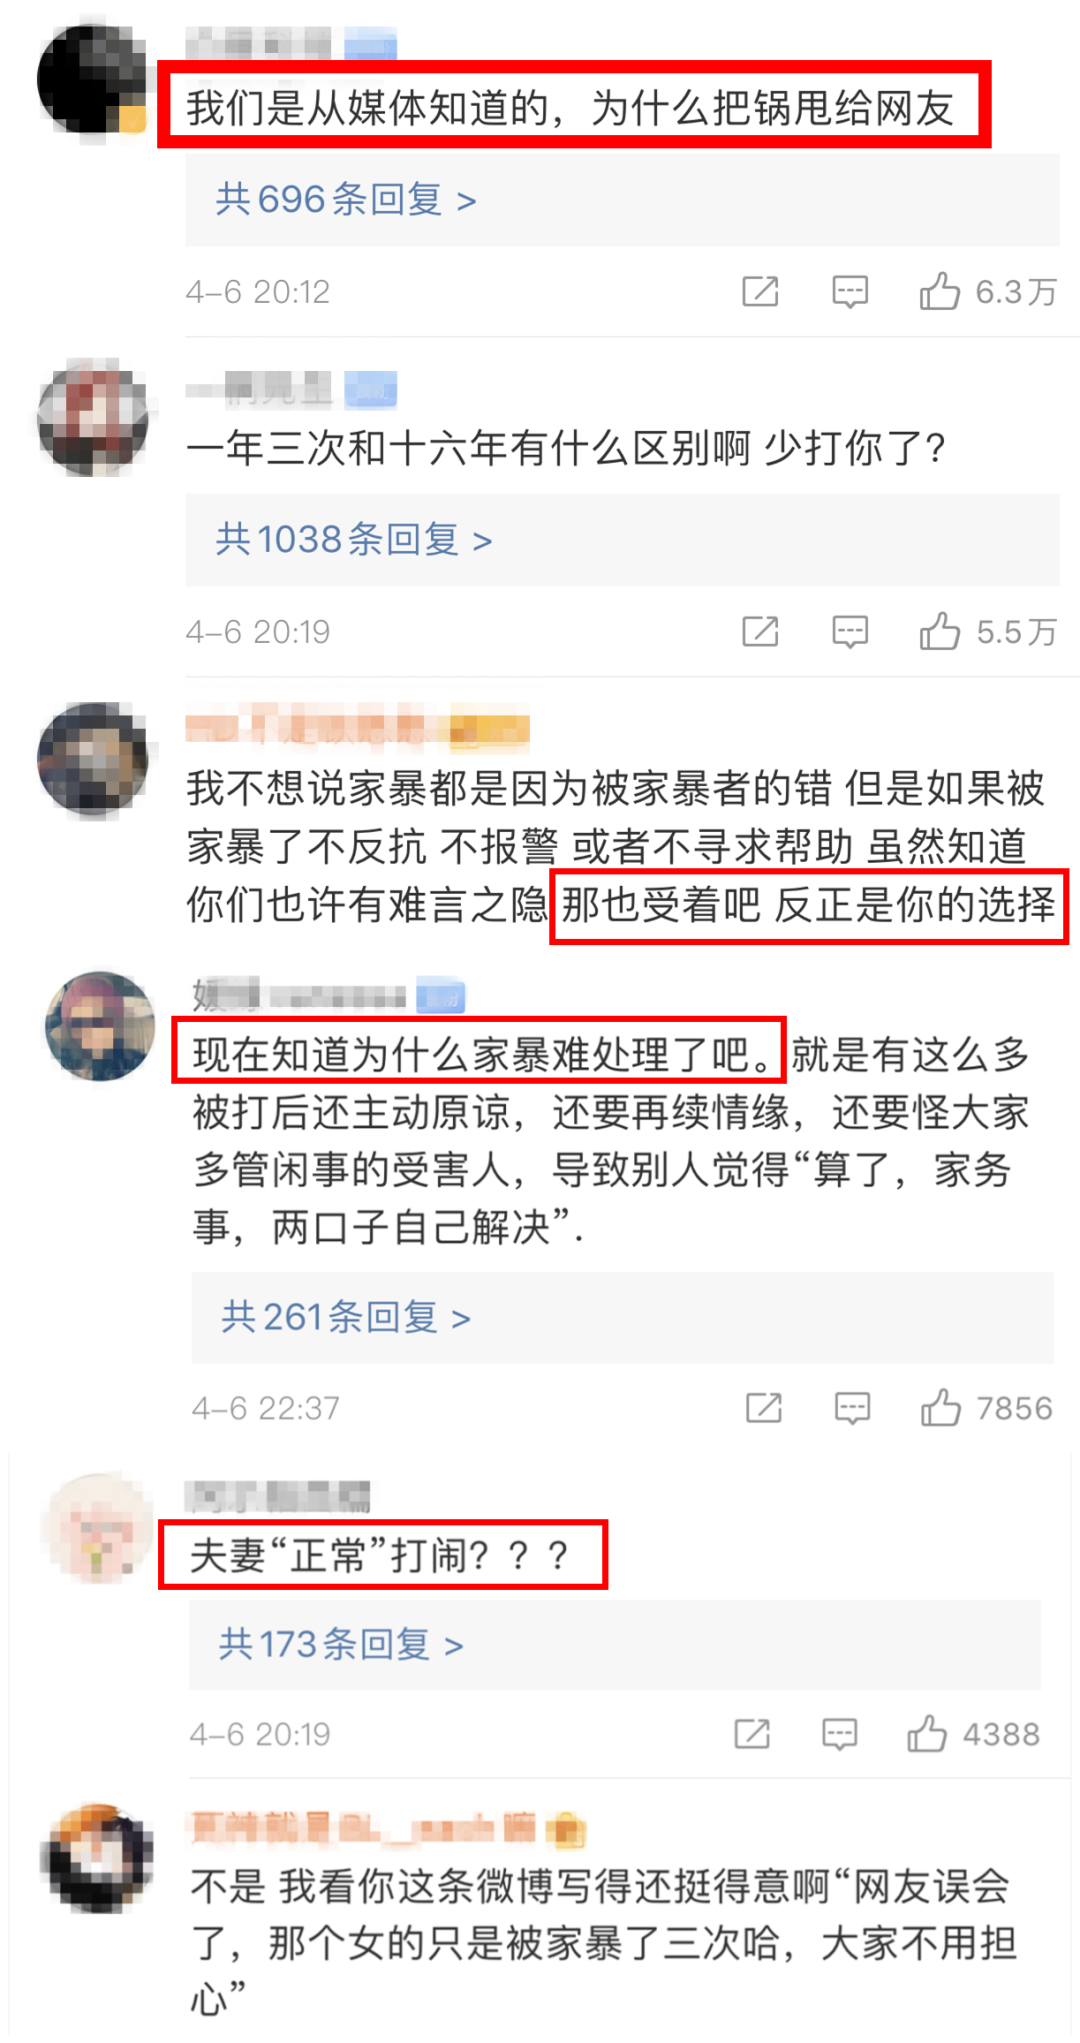Like the comment with 6.3万 likes
Image resolution: width=1080 pixels, height=2043 pixels.
pos(940,291)
